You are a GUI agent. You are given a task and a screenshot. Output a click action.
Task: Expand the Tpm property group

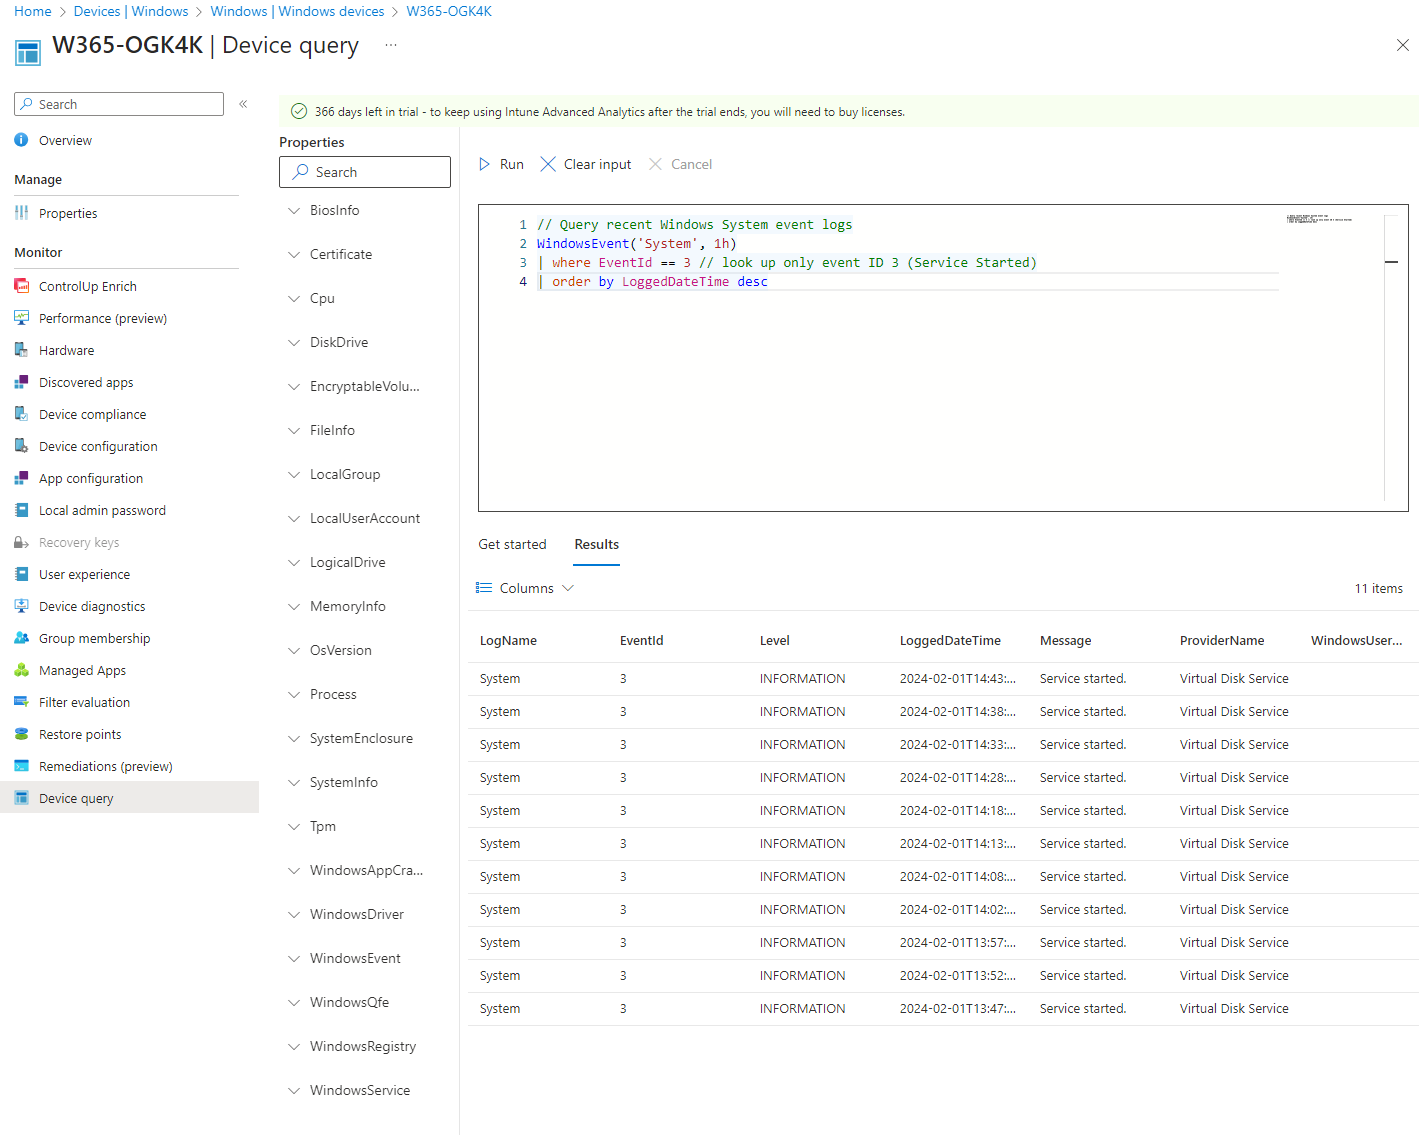click(294, 826)
